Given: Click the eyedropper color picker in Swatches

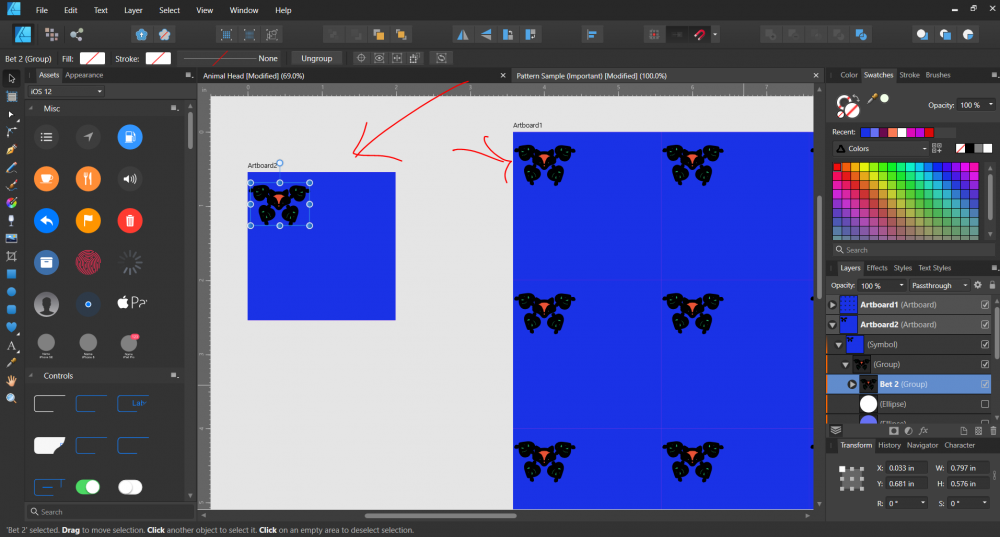Looking at the screenshot, I should [873, 99].
